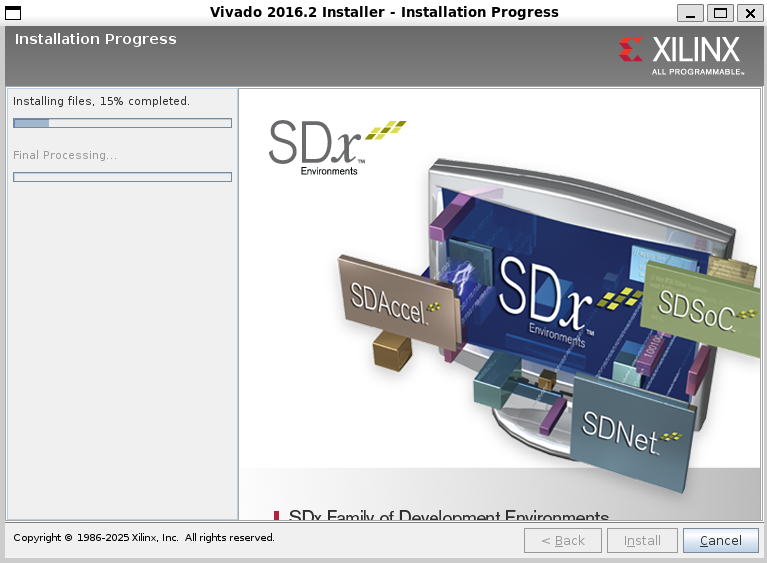The image size is (767, 563).
Task: Click the brown cube below SDAccel
Action: click(x=391, y=352)
